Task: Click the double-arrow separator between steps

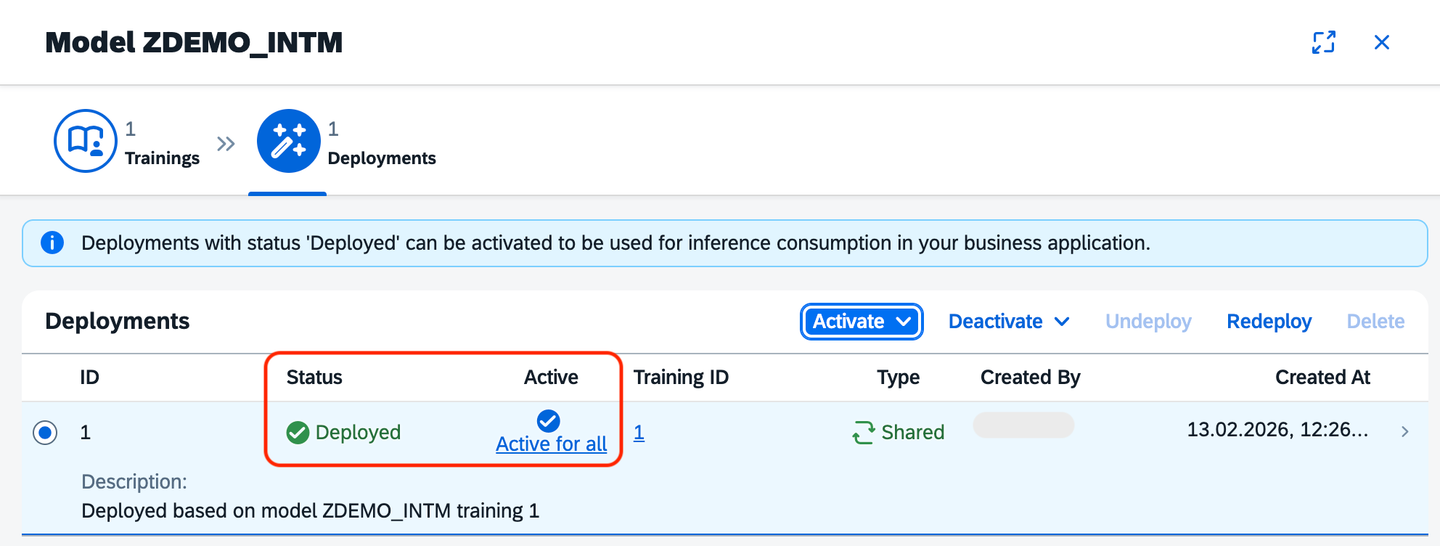Action: pos(226,144)
